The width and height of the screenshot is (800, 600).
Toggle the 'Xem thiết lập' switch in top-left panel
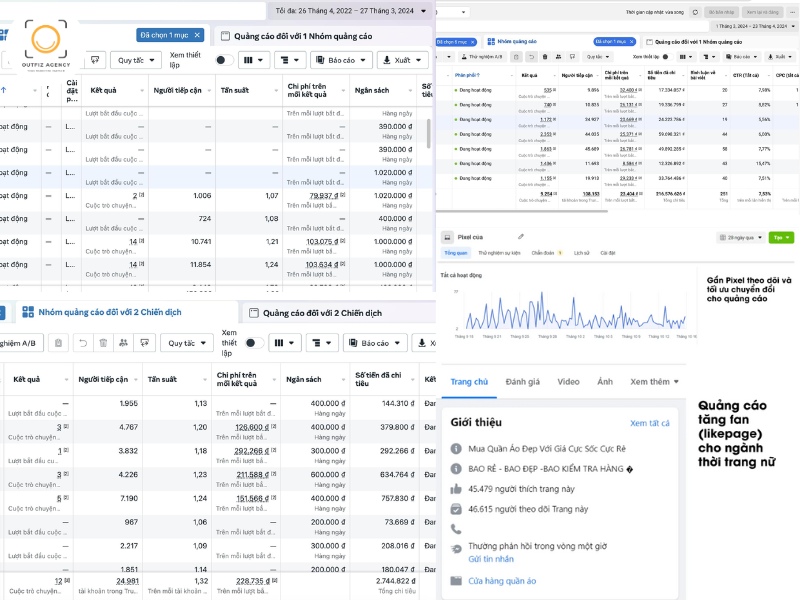pos(224,60)
